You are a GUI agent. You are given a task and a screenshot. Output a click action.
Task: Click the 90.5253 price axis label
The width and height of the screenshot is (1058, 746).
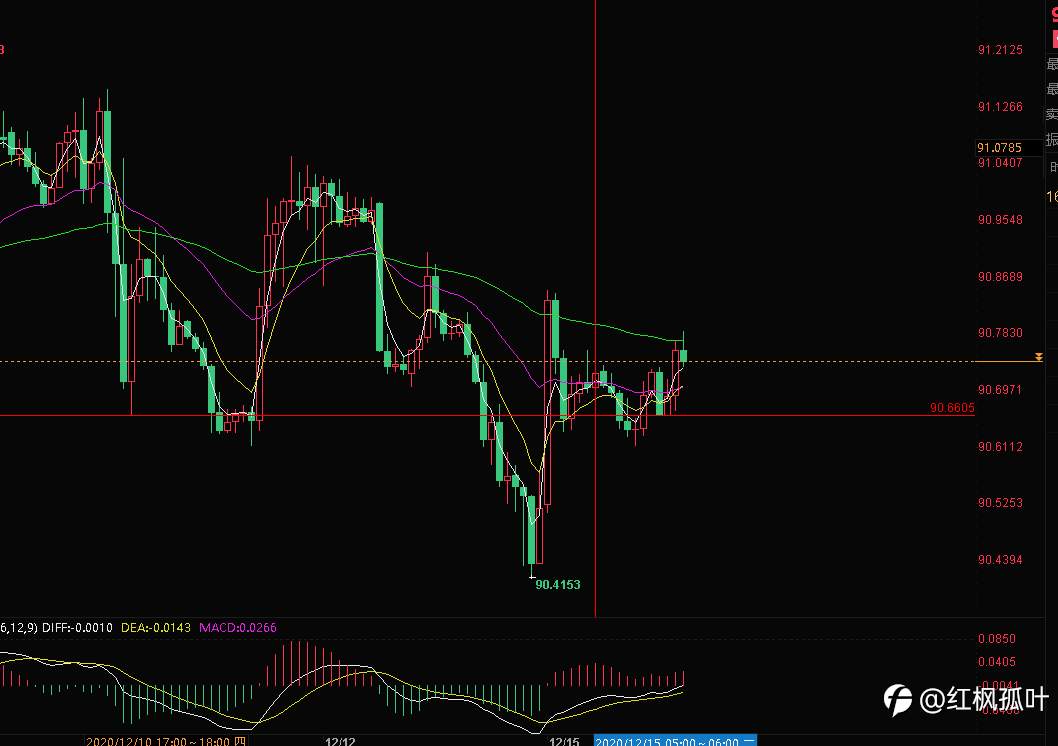[x=1000, y=503]
